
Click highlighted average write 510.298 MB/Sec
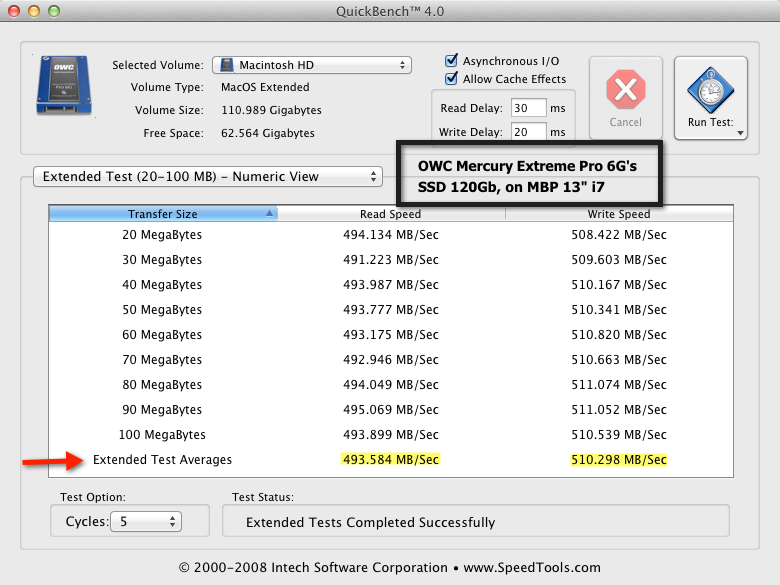coord(619,460)
